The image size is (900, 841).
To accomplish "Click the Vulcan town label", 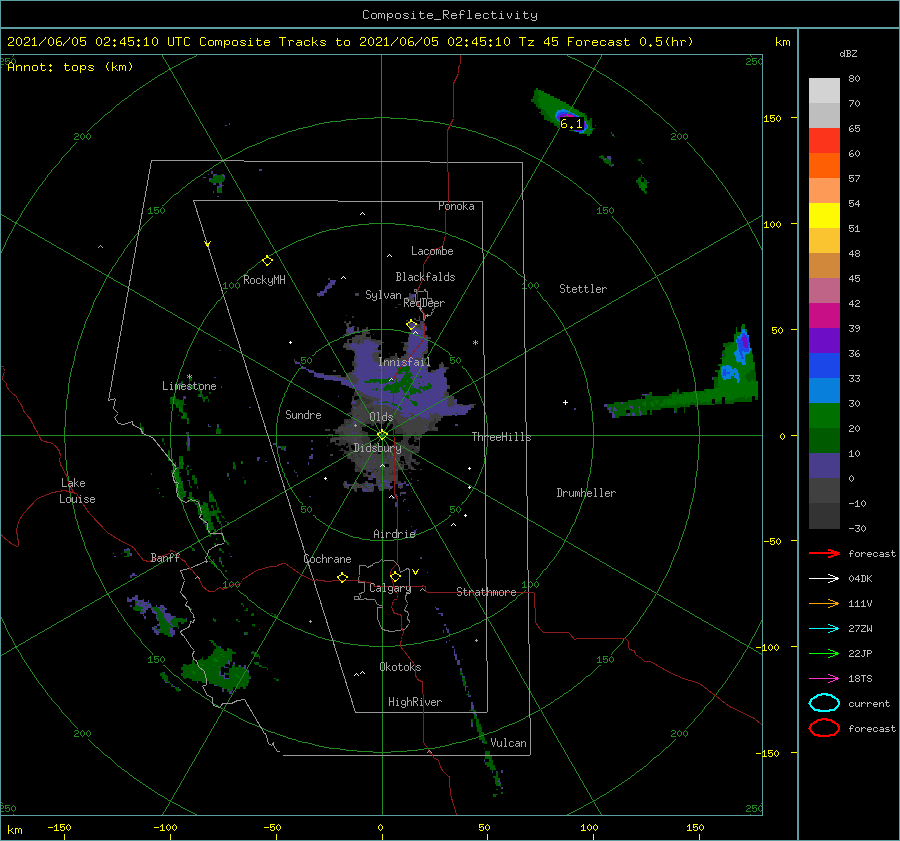I will [x=508, y=743].
